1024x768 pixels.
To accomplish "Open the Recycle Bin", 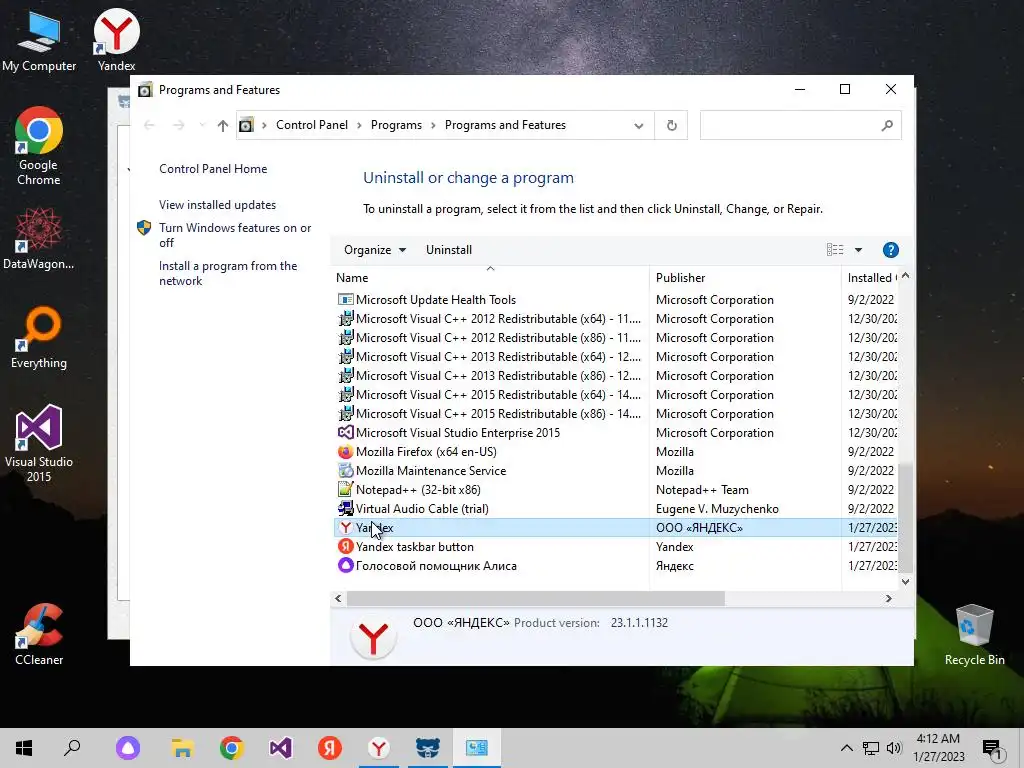I will pyautogui.click(x=974, y=634).
